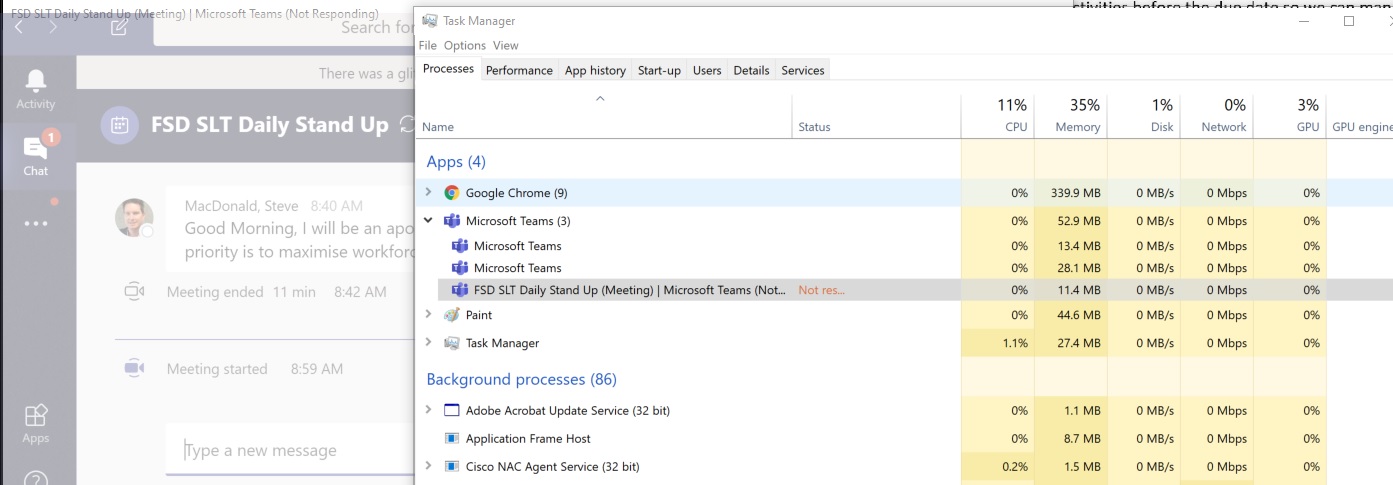Switch to the App history tab
Viewport: 1393px width, 485px height.
[595, 70]
